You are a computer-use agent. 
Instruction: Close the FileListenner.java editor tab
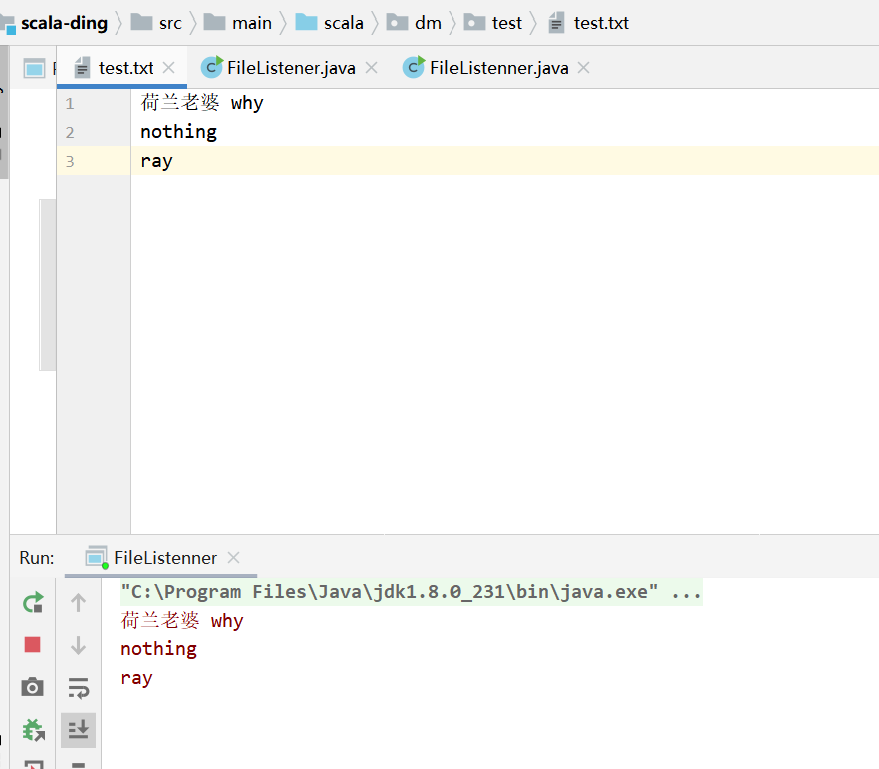[584, 68]
